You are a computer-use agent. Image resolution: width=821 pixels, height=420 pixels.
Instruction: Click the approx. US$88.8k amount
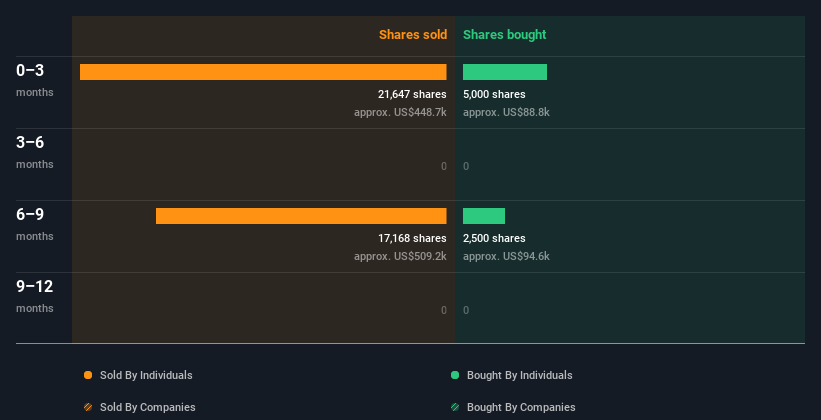(x=506, y=112)
